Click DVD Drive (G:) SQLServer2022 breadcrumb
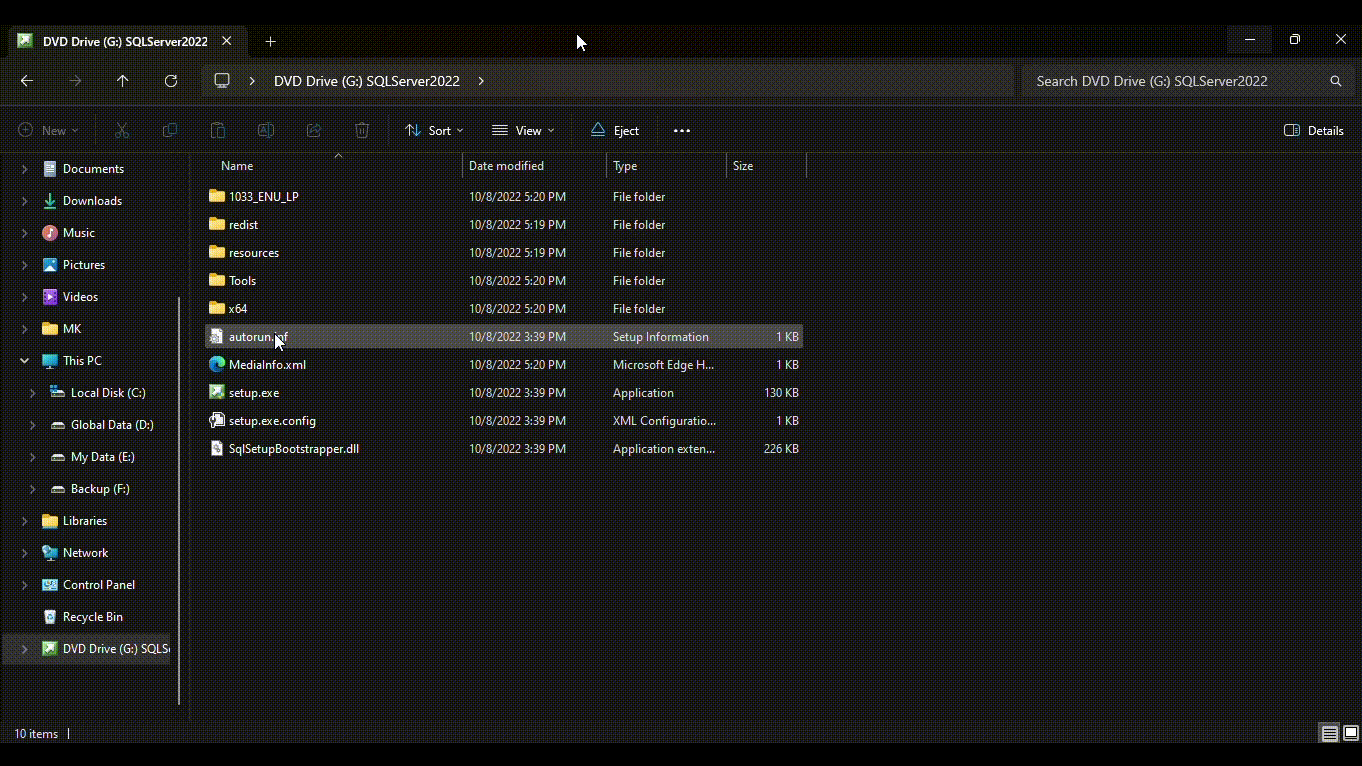Image resolution: width=1362 pixels, height=766 pixels. tap(367, 81)
